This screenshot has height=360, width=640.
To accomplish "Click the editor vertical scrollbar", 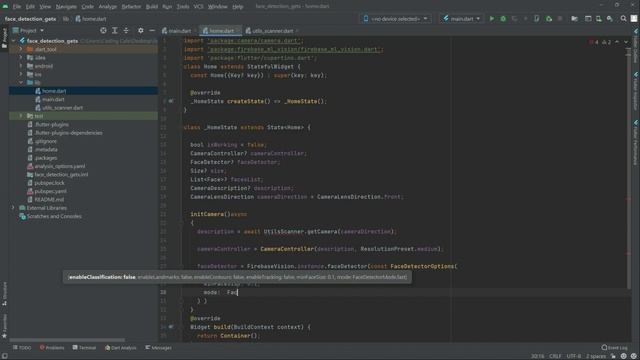I will click(x=629, y=167).
